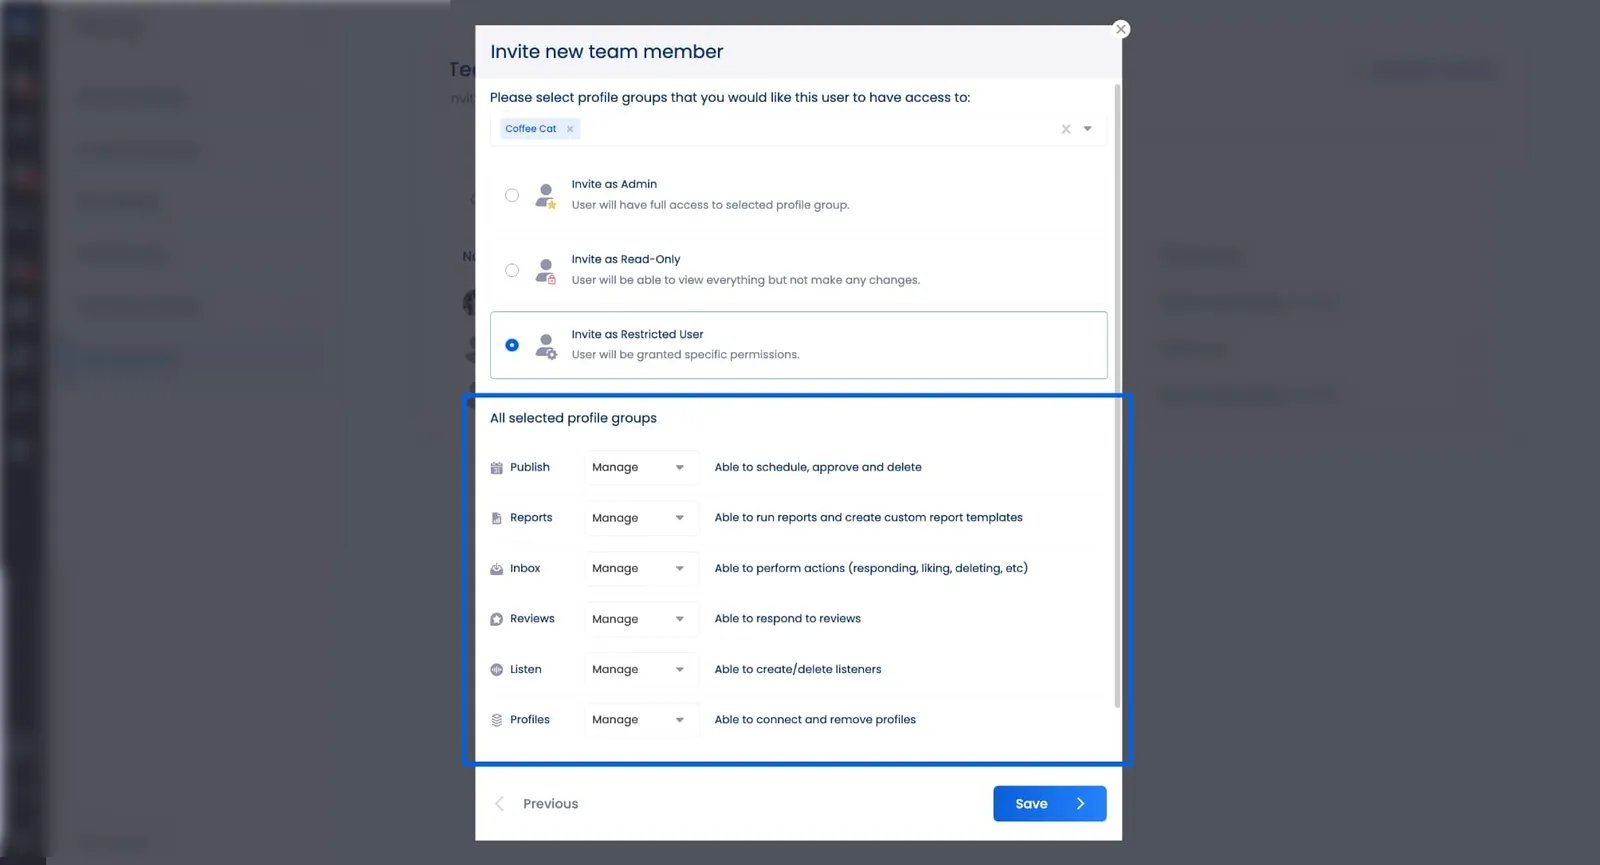Clear all selected profile groups
The width and height of the screenshot is (1600, 865).
[x=1066, y=129]
